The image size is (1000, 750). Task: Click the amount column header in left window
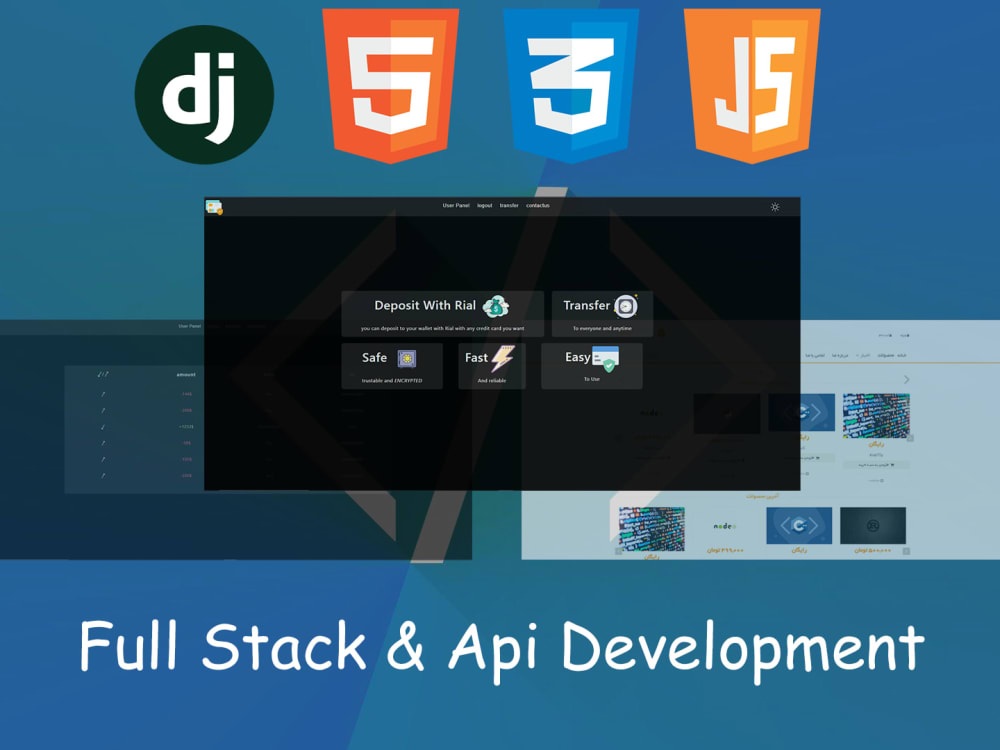point(186,374)
